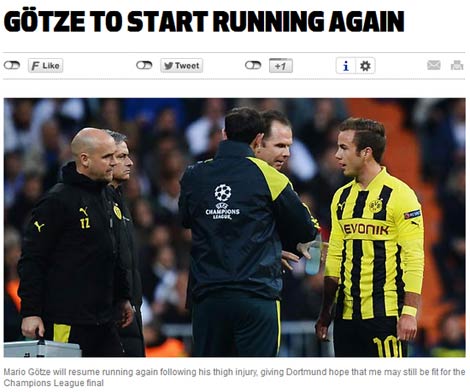Enable the Facebook Like toggle switch
This screenshot has width=470, height=392.
click(x=12, y=65)
